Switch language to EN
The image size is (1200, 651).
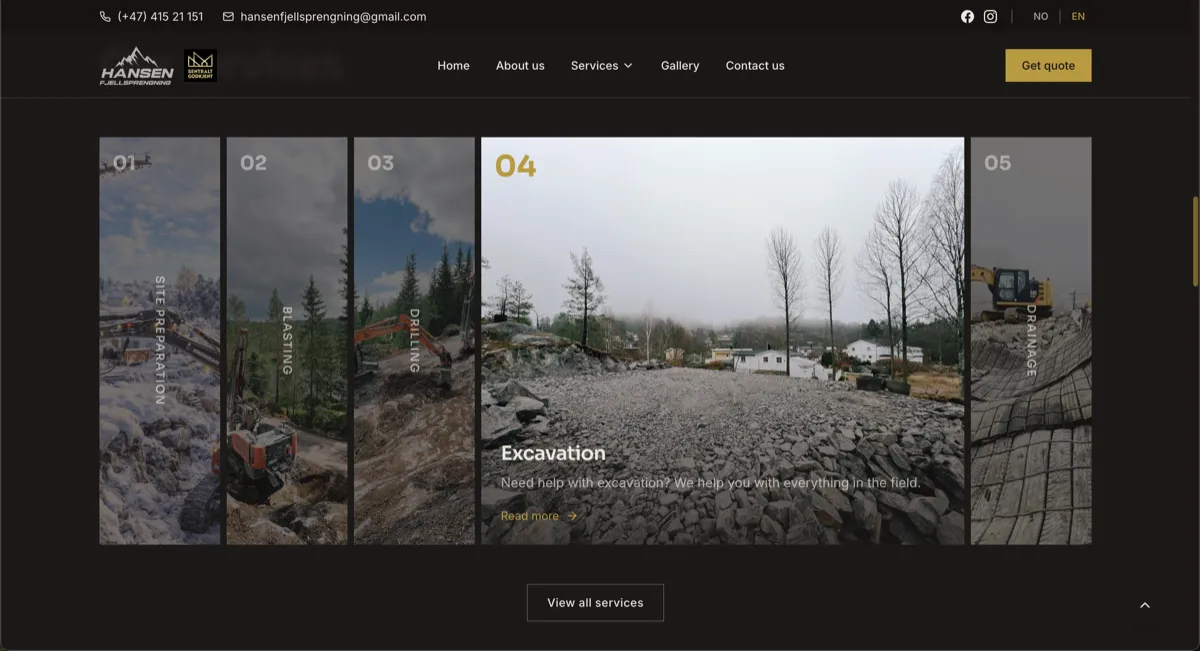click(1078, 17)
